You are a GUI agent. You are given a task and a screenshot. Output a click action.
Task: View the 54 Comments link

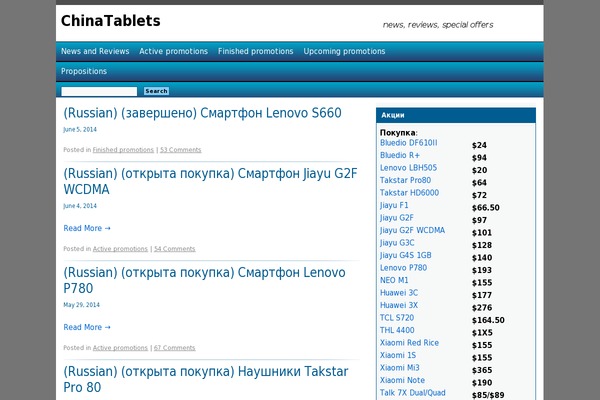pyautogui.click(x=174, y=249)
